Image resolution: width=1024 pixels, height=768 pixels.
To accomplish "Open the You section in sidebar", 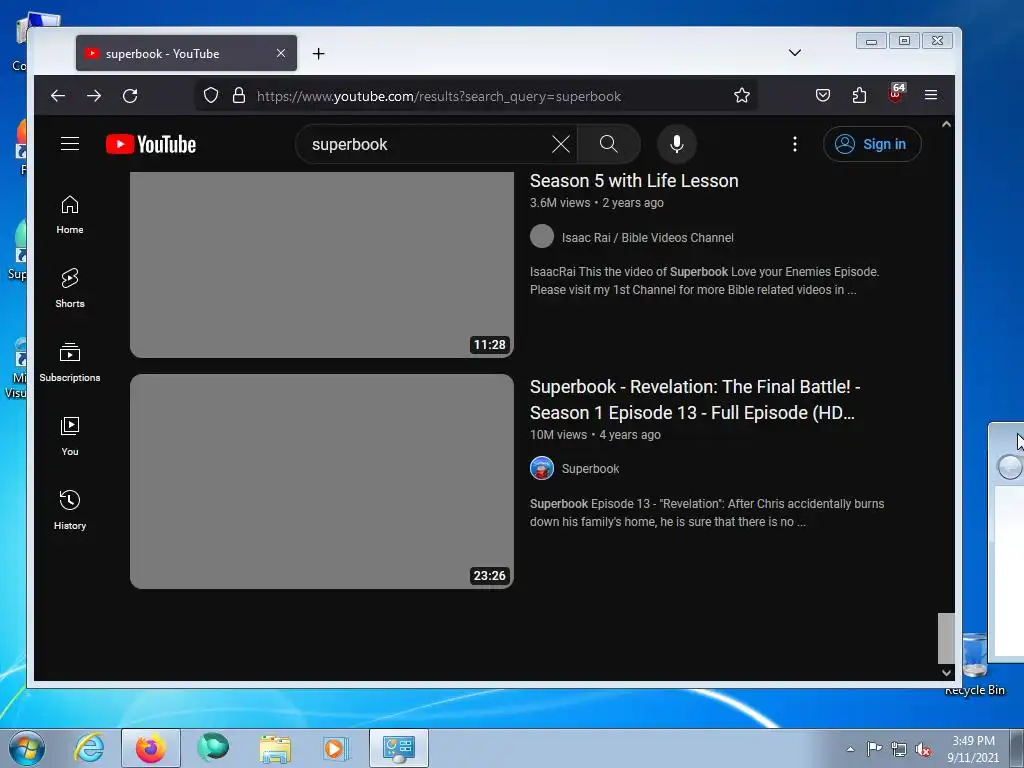I will [70, 436].
